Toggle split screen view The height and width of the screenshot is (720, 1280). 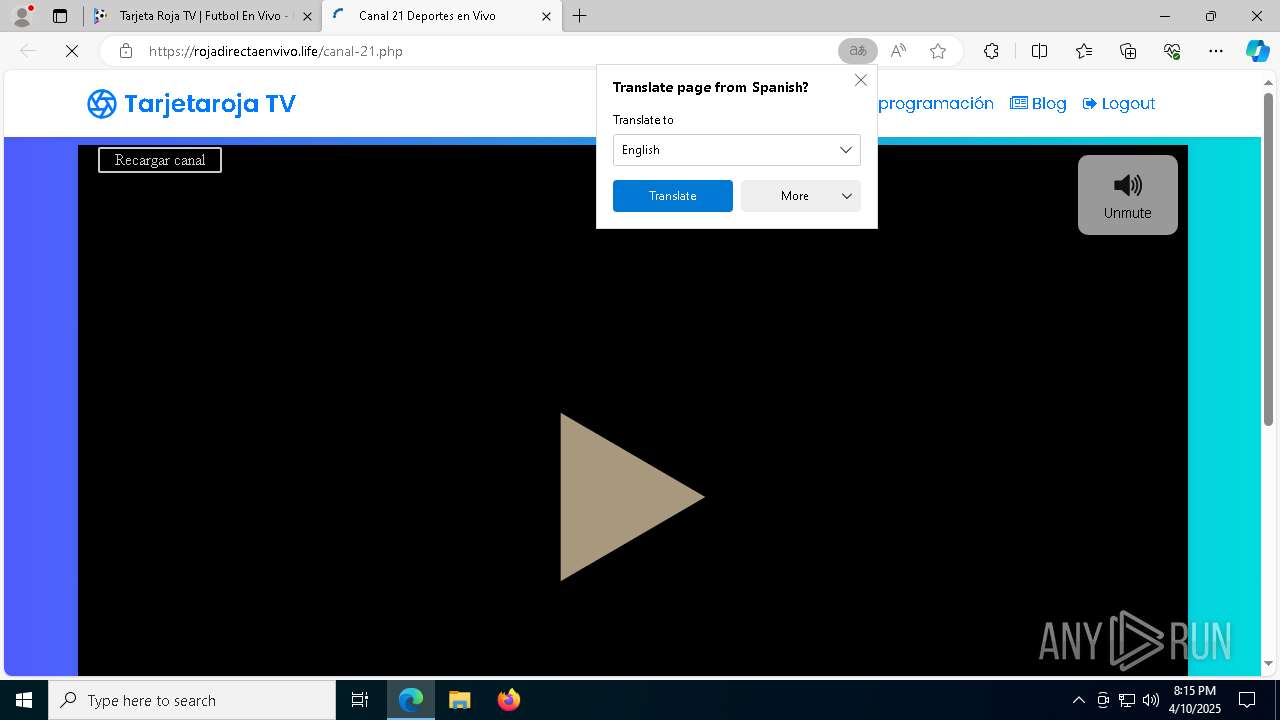(1039, 51)
